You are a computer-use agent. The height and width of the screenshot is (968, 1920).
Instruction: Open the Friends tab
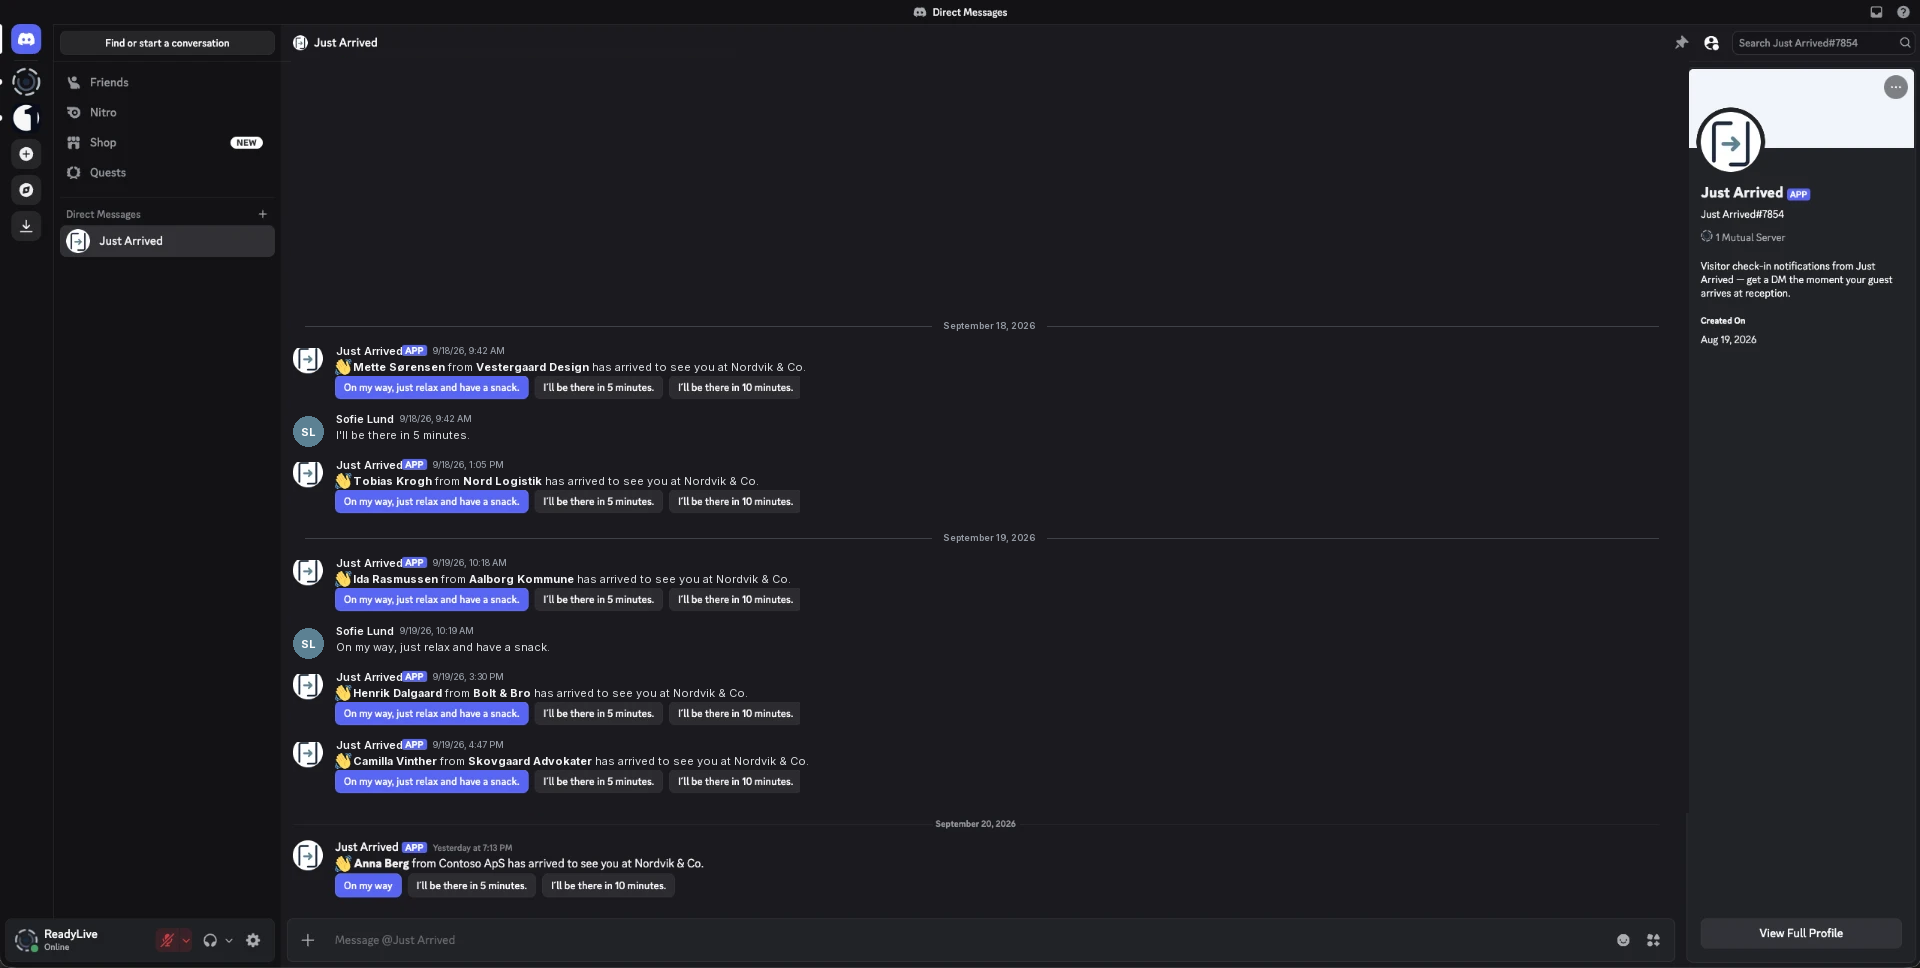coord(167,82)
